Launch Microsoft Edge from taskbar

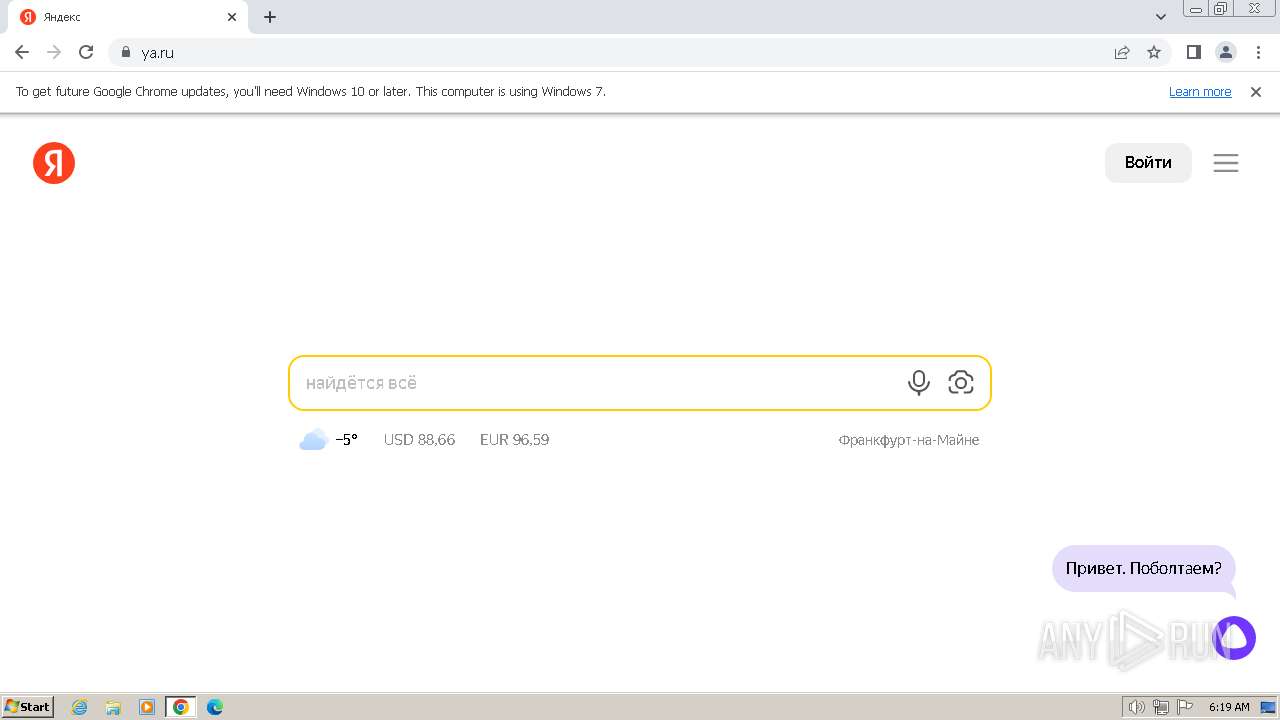point(215,707)
